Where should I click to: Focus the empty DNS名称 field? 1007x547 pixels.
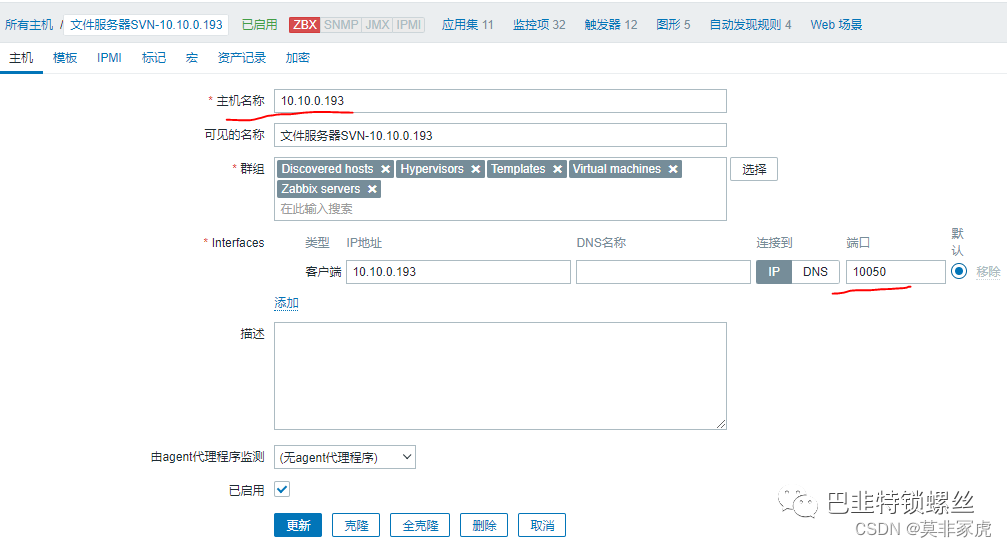tap(663, 272)
